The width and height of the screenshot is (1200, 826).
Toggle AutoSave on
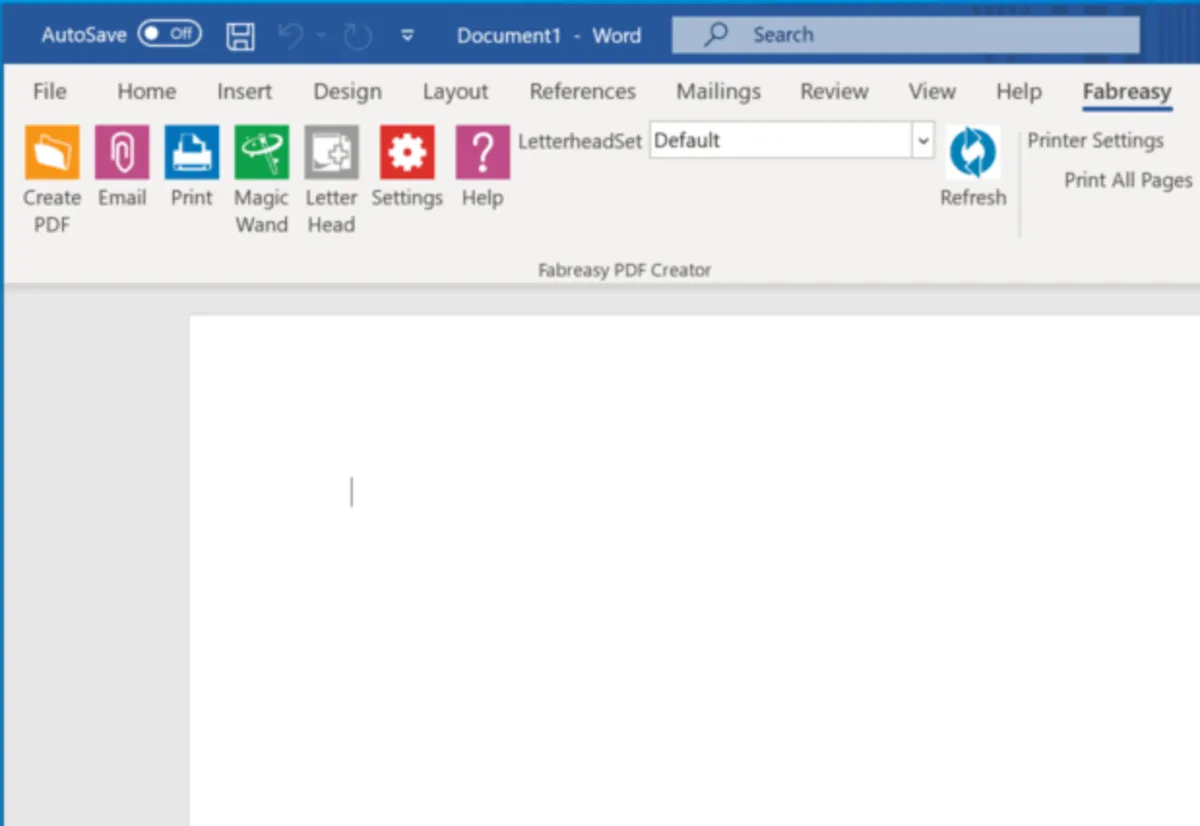pyautogui.click(x=170, y=33)
